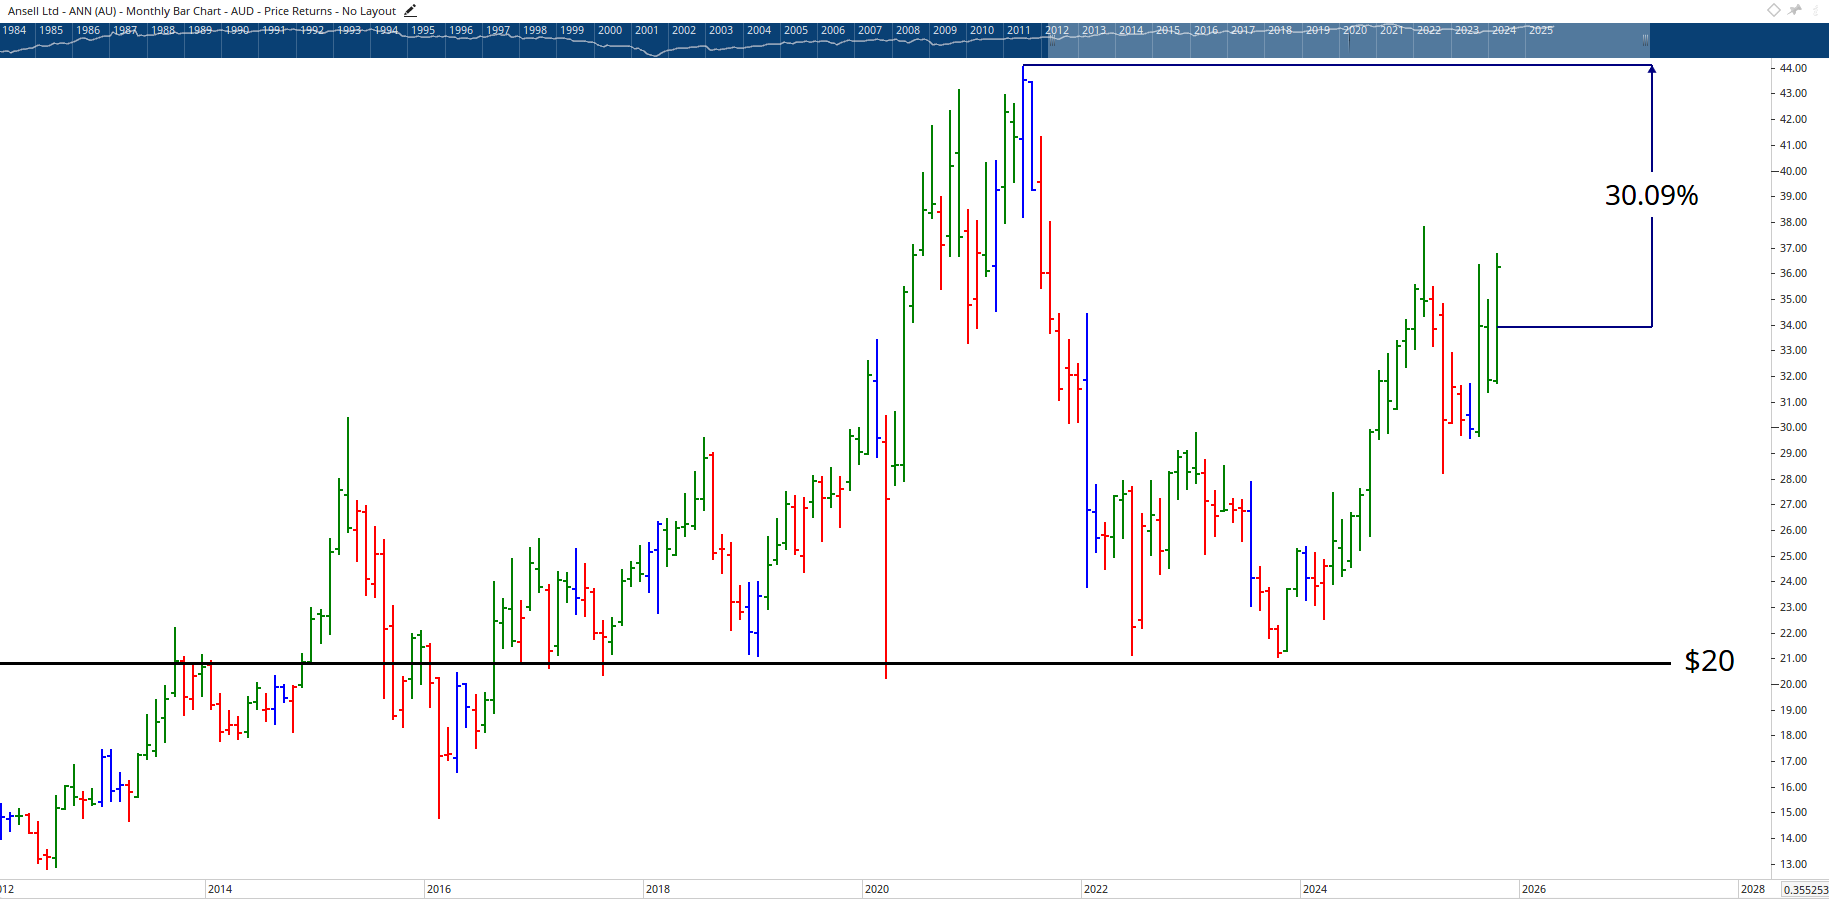Click the dark unselected area of the timeline navigator
This screenshot has width=1829, height=903.
pos(1738,40)
